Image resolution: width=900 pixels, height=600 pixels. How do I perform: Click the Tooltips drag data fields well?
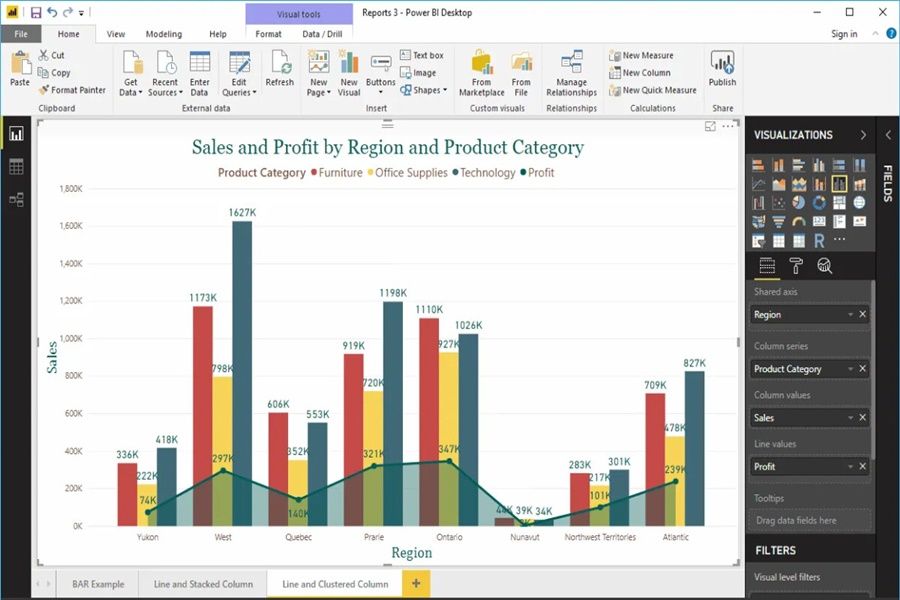click(x=810, y=520)
